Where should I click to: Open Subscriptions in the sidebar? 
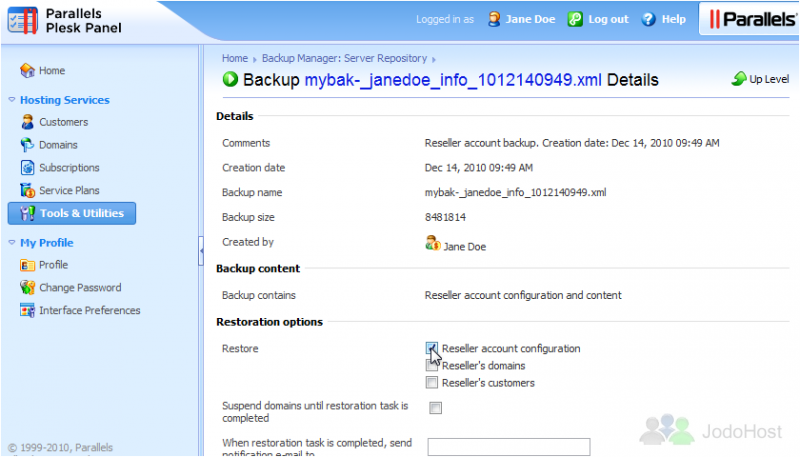tap(69, 167)
